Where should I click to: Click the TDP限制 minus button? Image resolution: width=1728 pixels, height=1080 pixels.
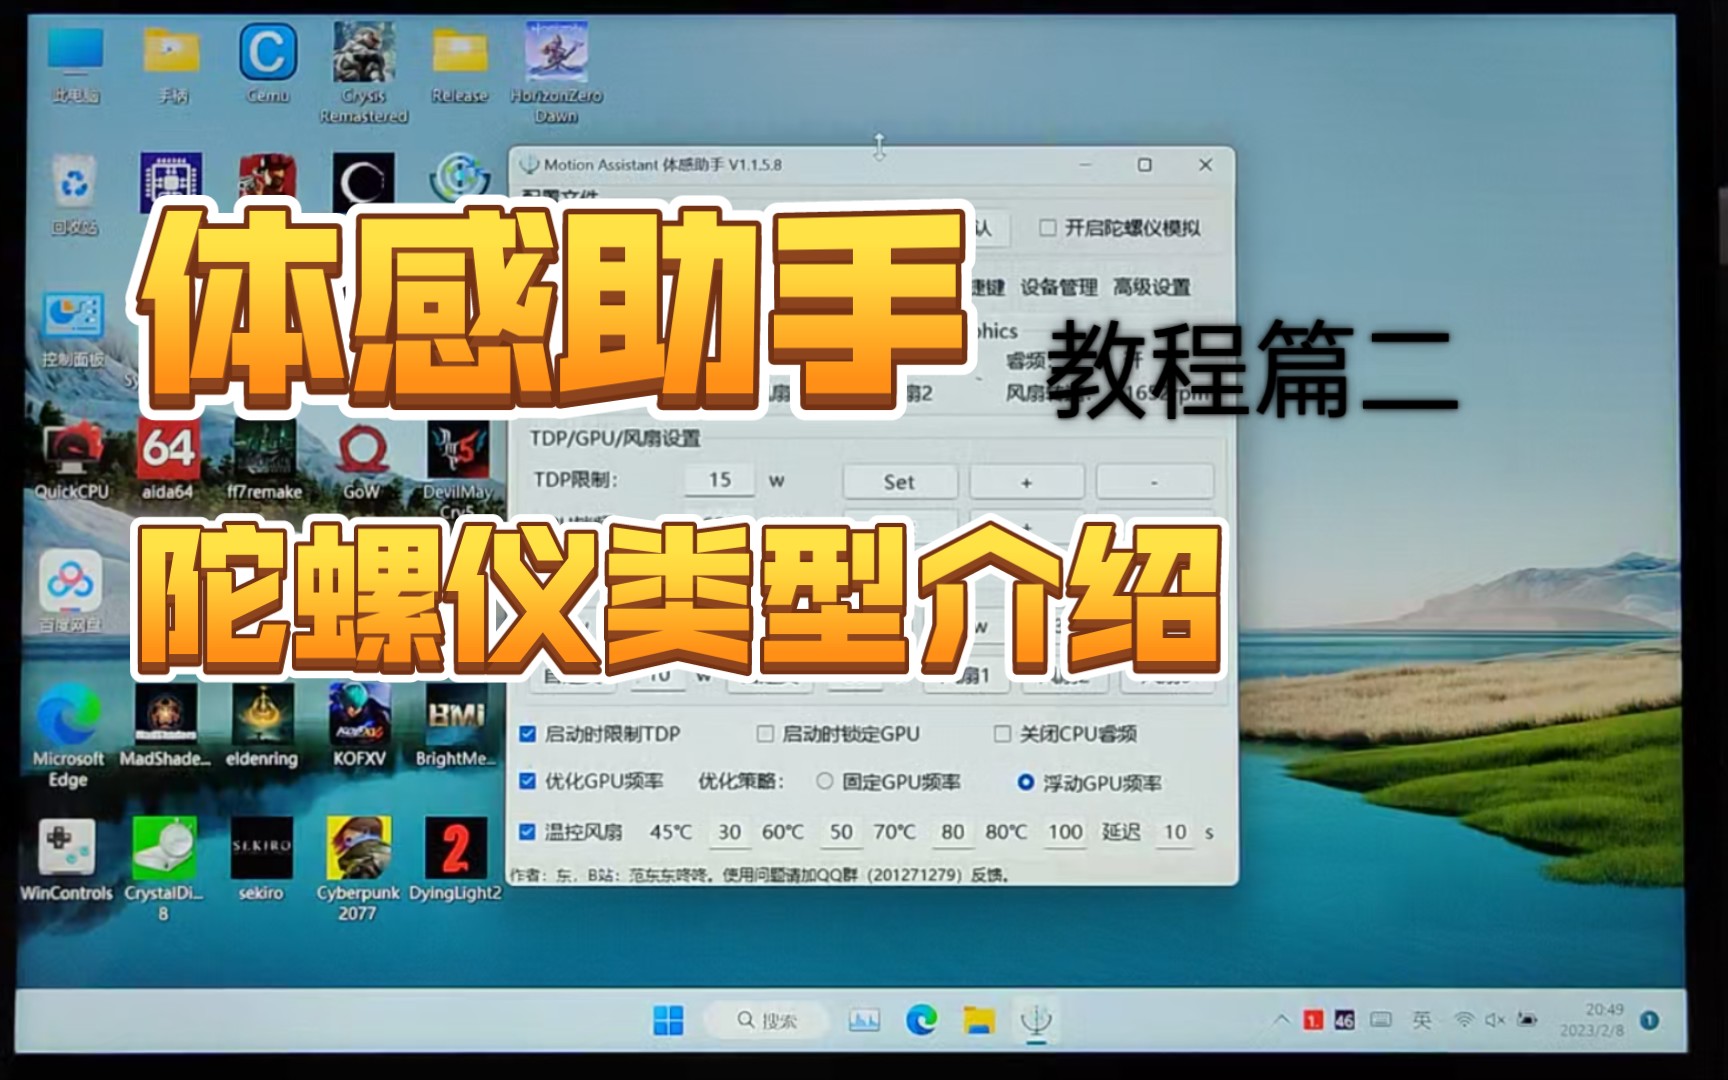(x=1154, y=482)
